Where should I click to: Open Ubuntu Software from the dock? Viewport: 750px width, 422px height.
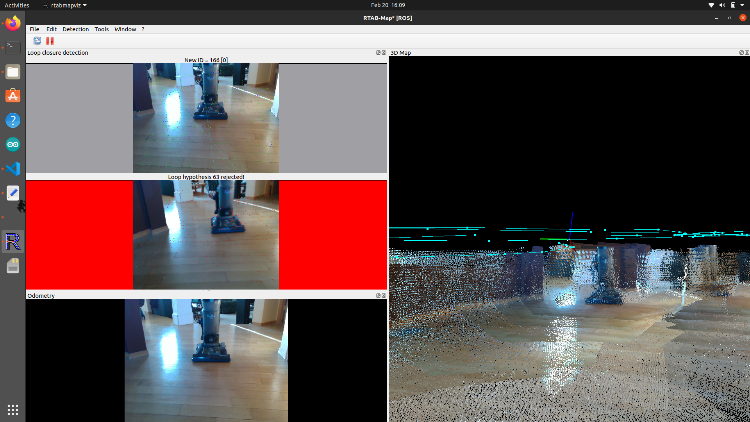point(13,96)
